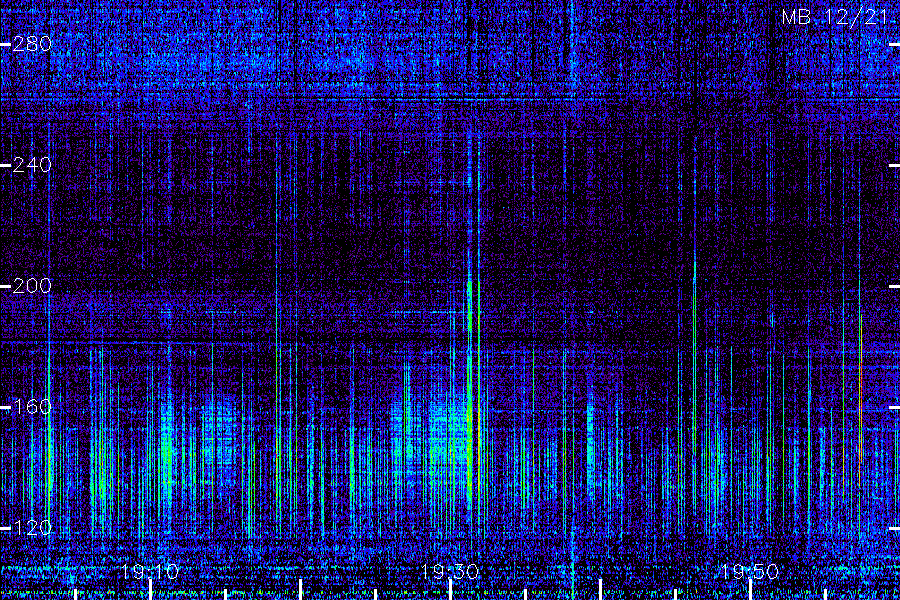Image resolution: width=900 pixels, height=600 pixels.
Task: Click the 19:10 time axis label
Action: pos(150,571)
